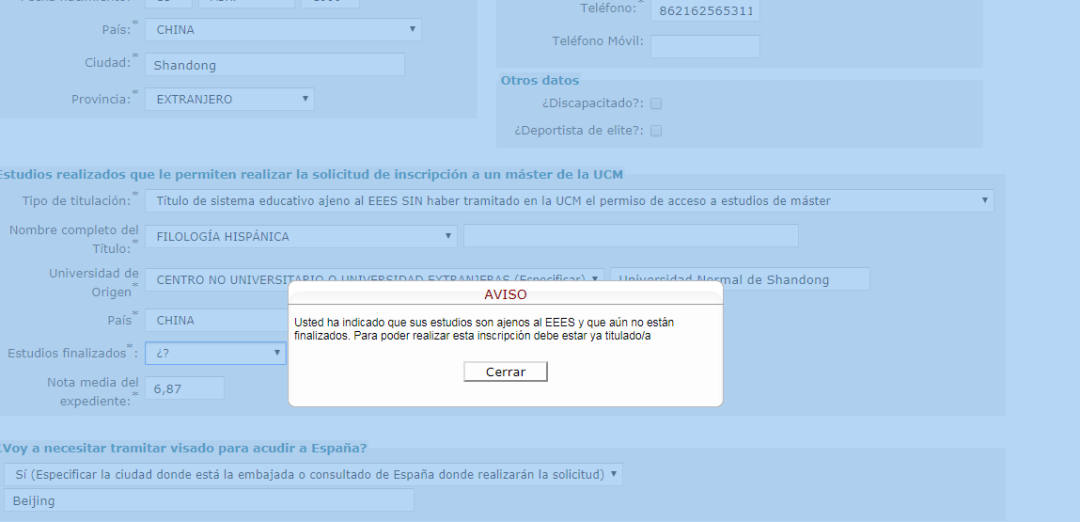Image resolution: width=1080 pixels, height=522 pixels.
Task: Open the visa requirement dropdown starting with Sí
Action: coord(313,474)
